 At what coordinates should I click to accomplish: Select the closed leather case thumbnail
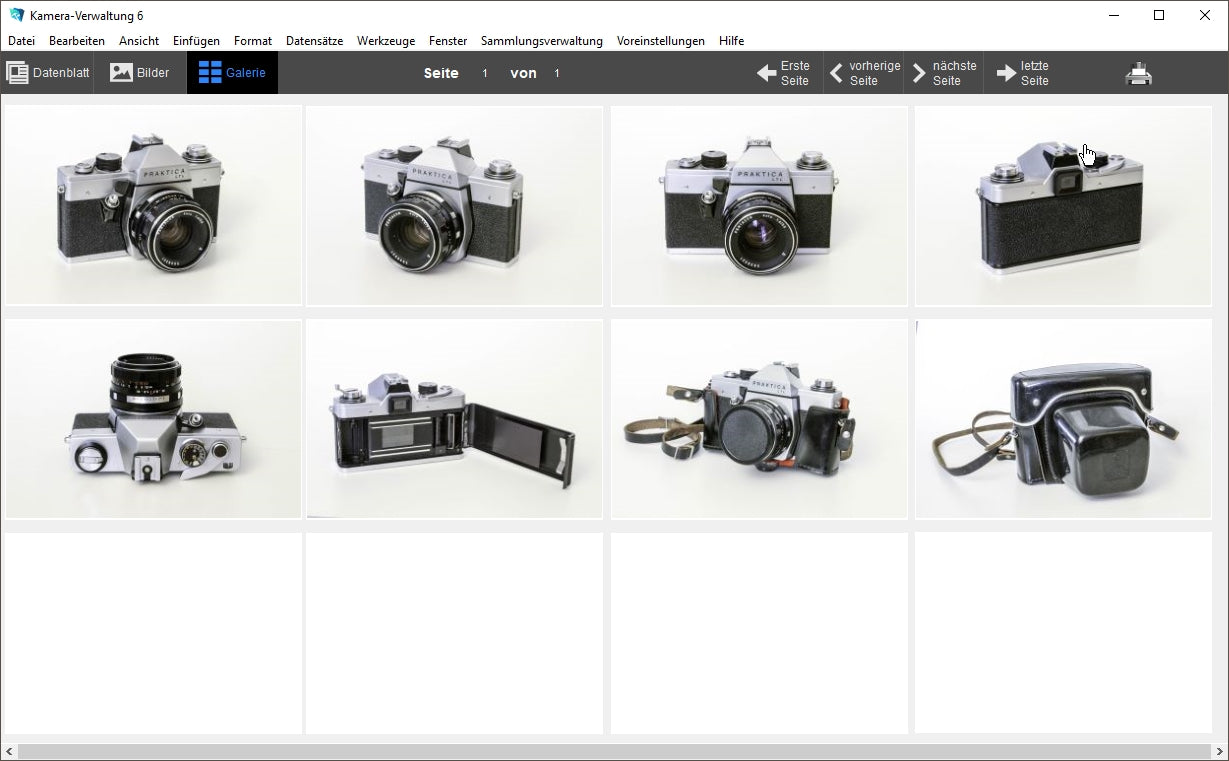[x=1063, y=419]
